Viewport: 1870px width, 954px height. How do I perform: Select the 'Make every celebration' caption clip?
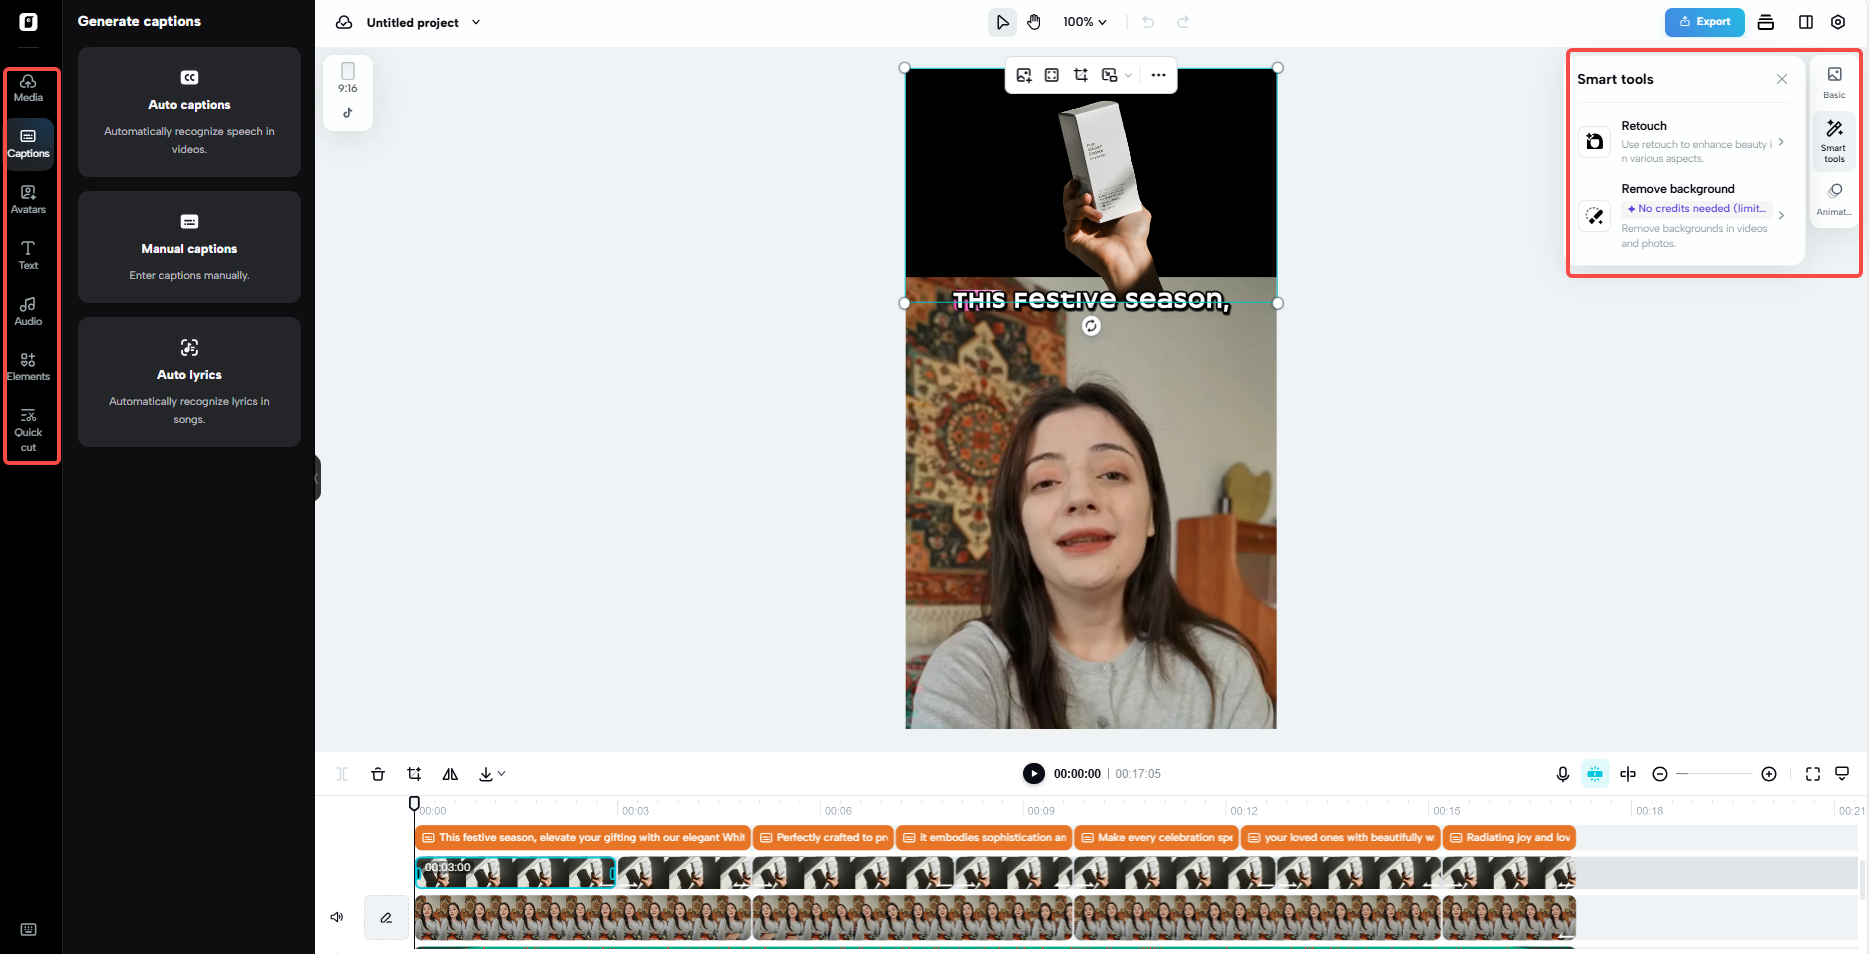(x=1157, y=838)
